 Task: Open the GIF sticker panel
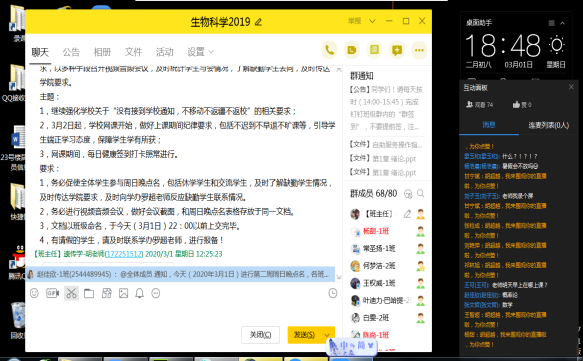coord(52,293)
